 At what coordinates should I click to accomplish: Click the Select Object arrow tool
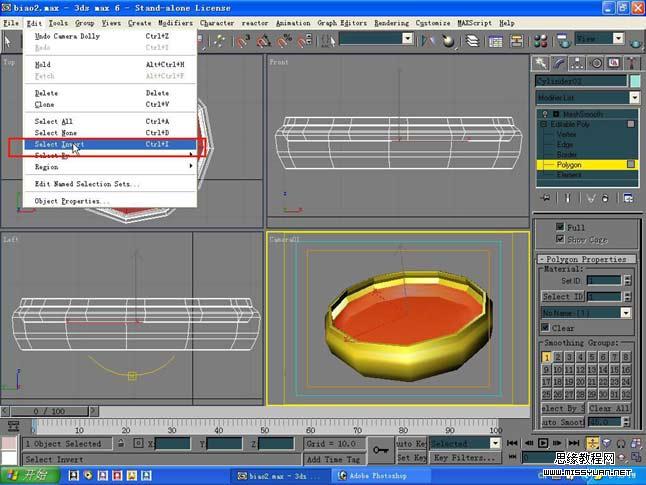8,41
